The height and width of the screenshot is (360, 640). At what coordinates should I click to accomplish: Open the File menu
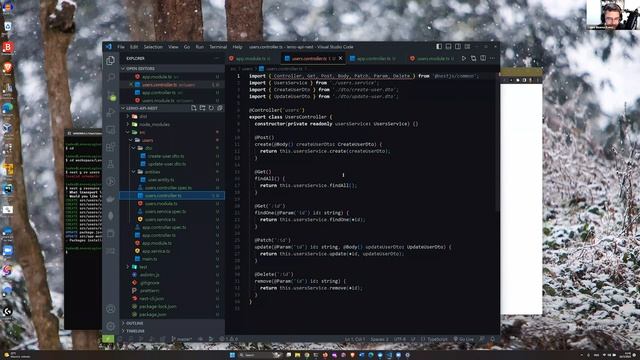[121, 47]
